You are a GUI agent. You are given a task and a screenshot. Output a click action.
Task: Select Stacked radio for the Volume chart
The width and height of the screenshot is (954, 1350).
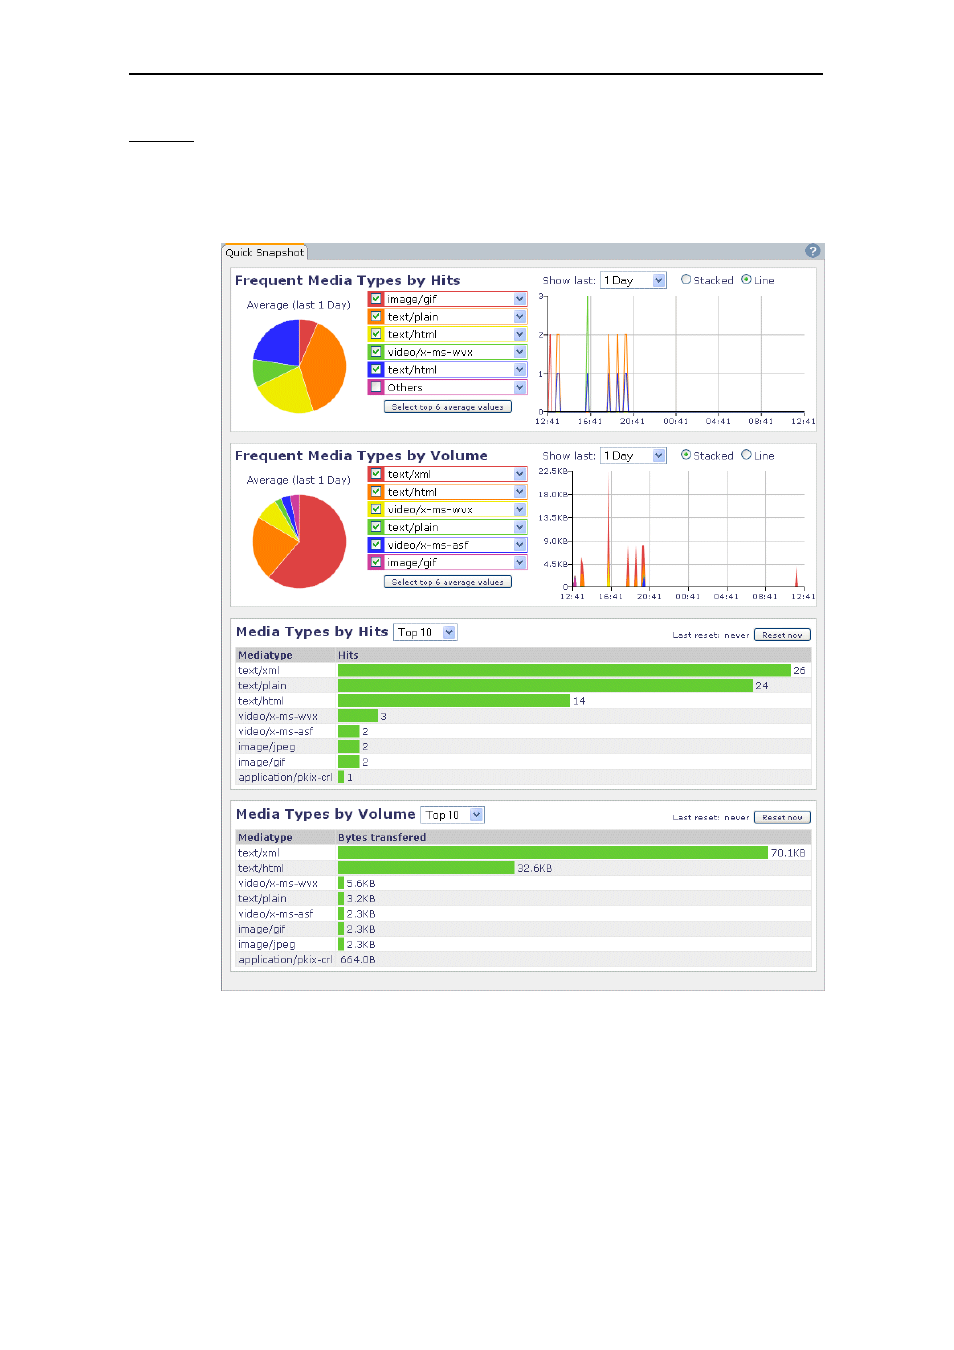[686, 455]
